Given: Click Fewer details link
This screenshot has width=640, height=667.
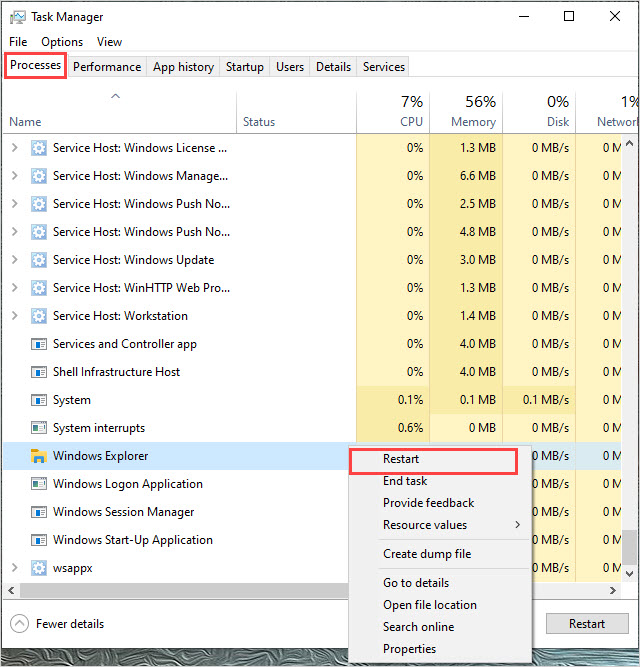Looking at the screenshot, I should (x=70, y=624).
